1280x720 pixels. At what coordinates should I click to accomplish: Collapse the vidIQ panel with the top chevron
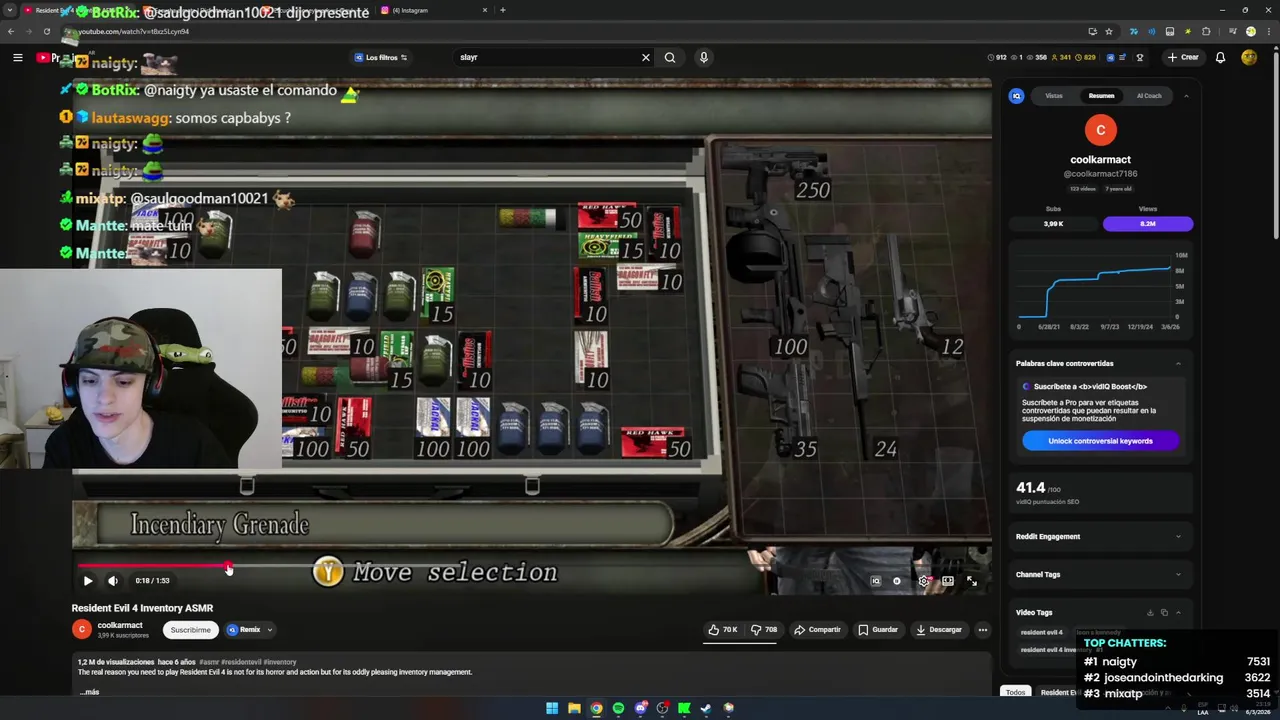(x=1186, y=96)
